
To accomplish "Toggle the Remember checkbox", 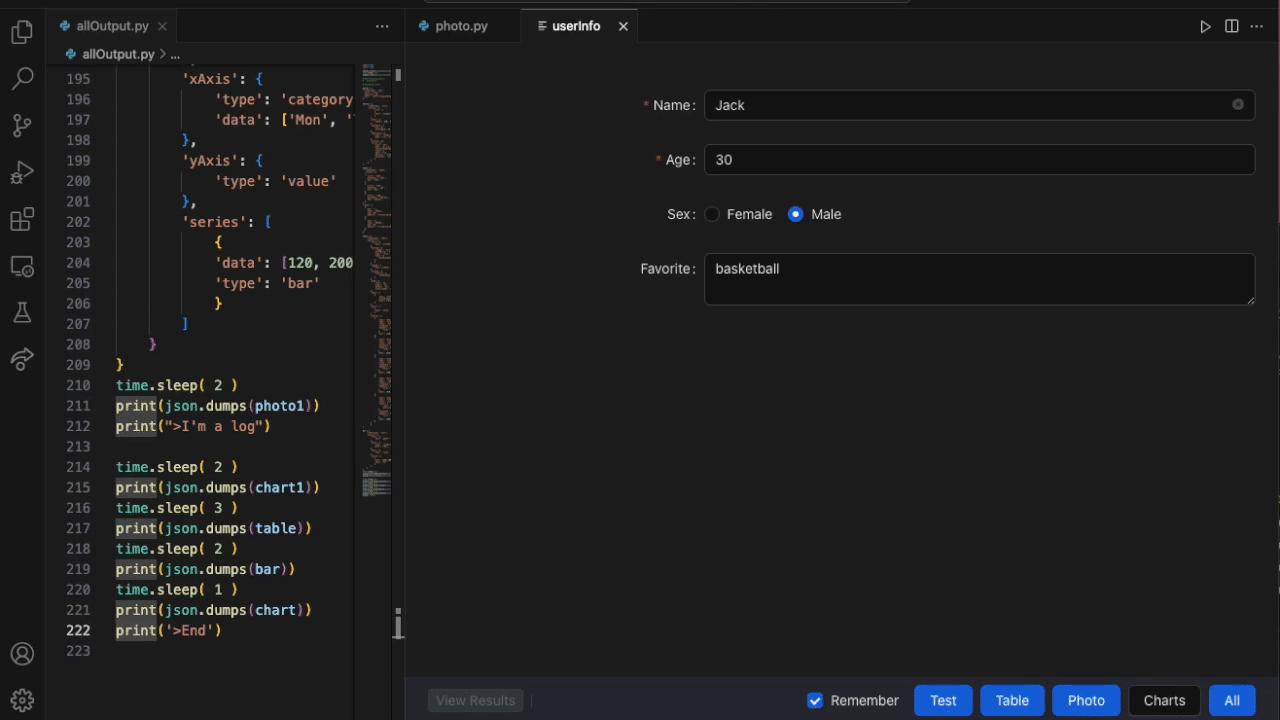I will [x=815, y=700].
